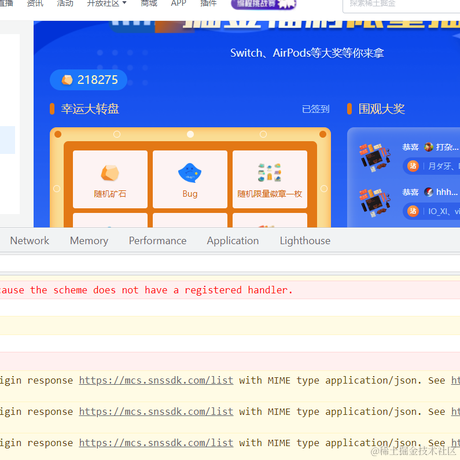Open the 资讯 nav item
This screenshot has height=460, width=460.
pyautogui.click(x=35, y=3)
